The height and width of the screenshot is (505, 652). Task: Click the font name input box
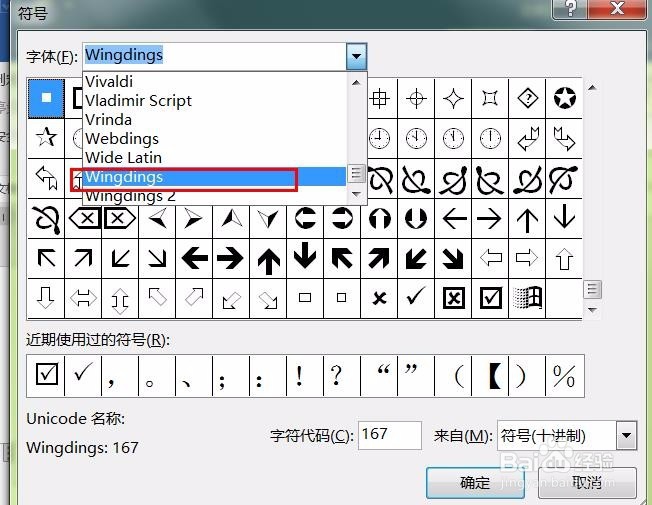click(215, 56)
